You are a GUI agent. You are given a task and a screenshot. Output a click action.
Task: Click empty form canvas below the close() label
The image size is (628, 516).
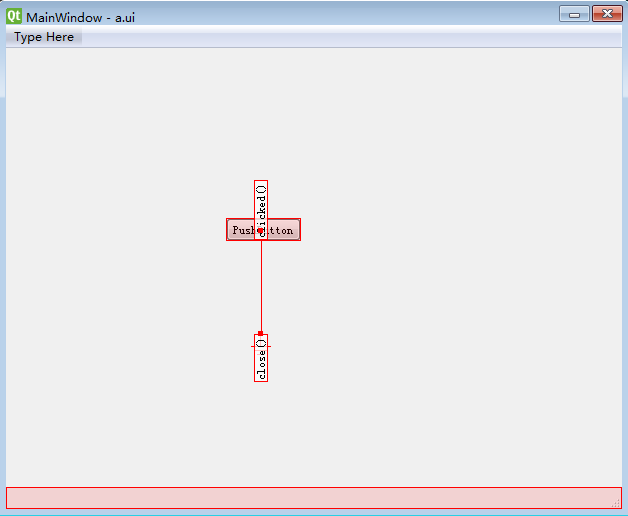pyautogui.click(x=261, y=430)
